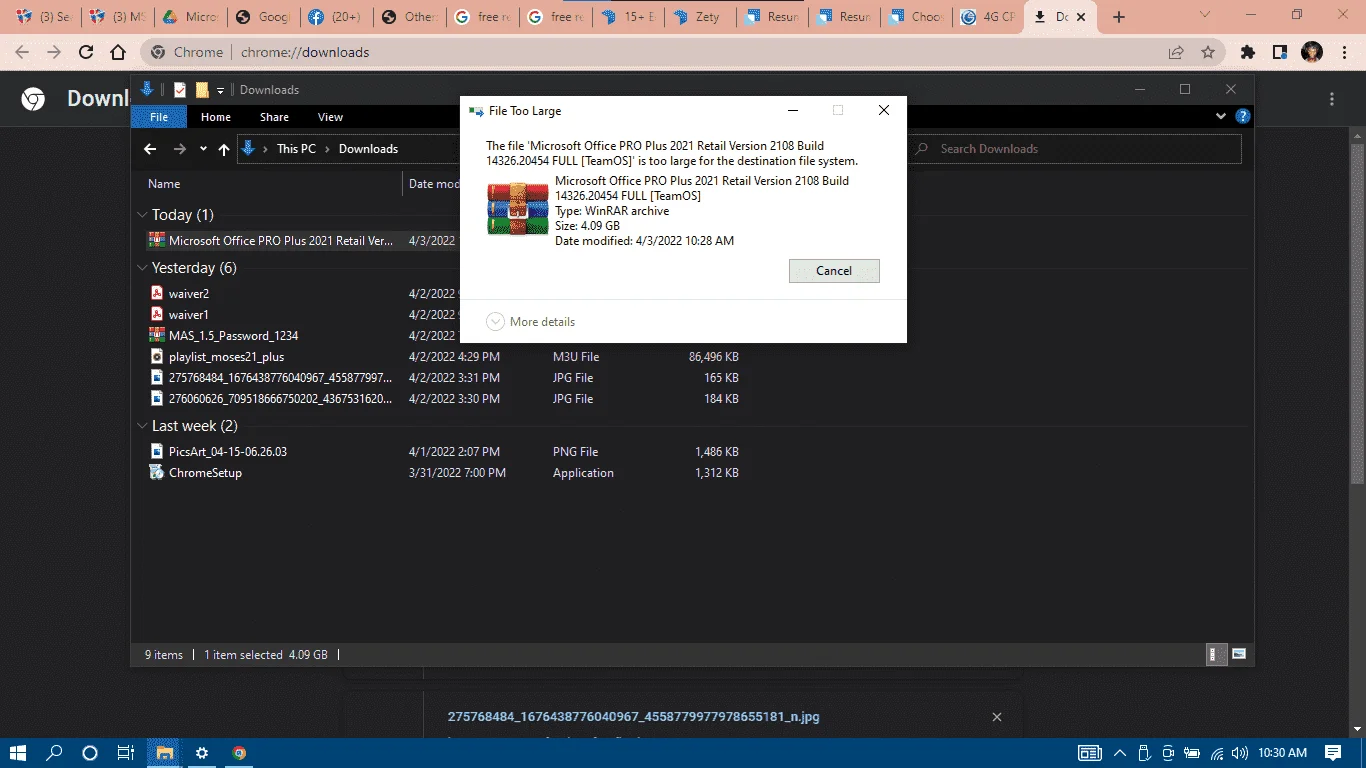Select PicsArt_04-15-06.26.03 file
This screenshot has width=1366, height=768.
click(x=228, y=452)
